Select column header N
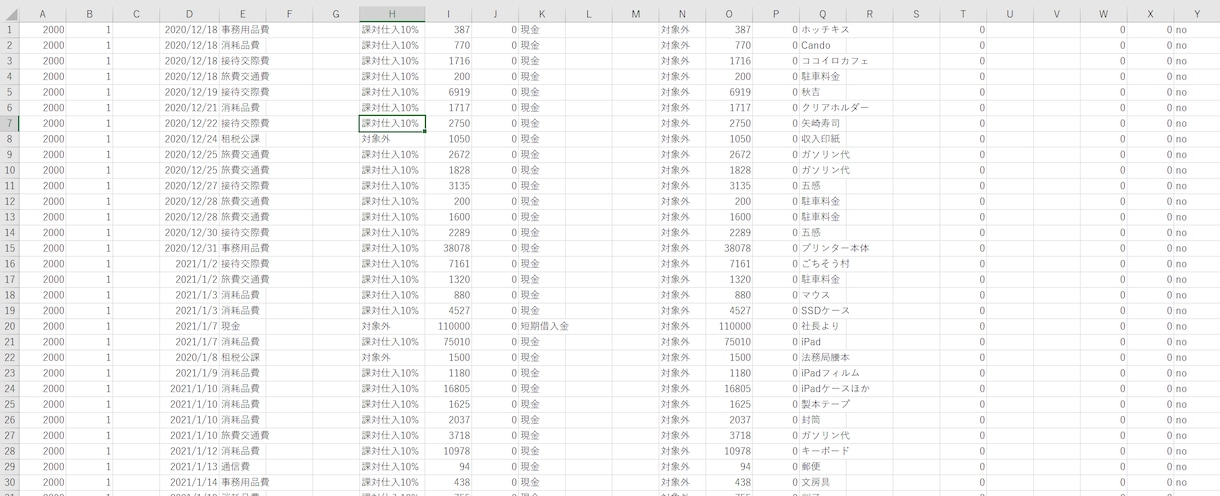This screenshot has width=1220, height=496. coord(682,14)
